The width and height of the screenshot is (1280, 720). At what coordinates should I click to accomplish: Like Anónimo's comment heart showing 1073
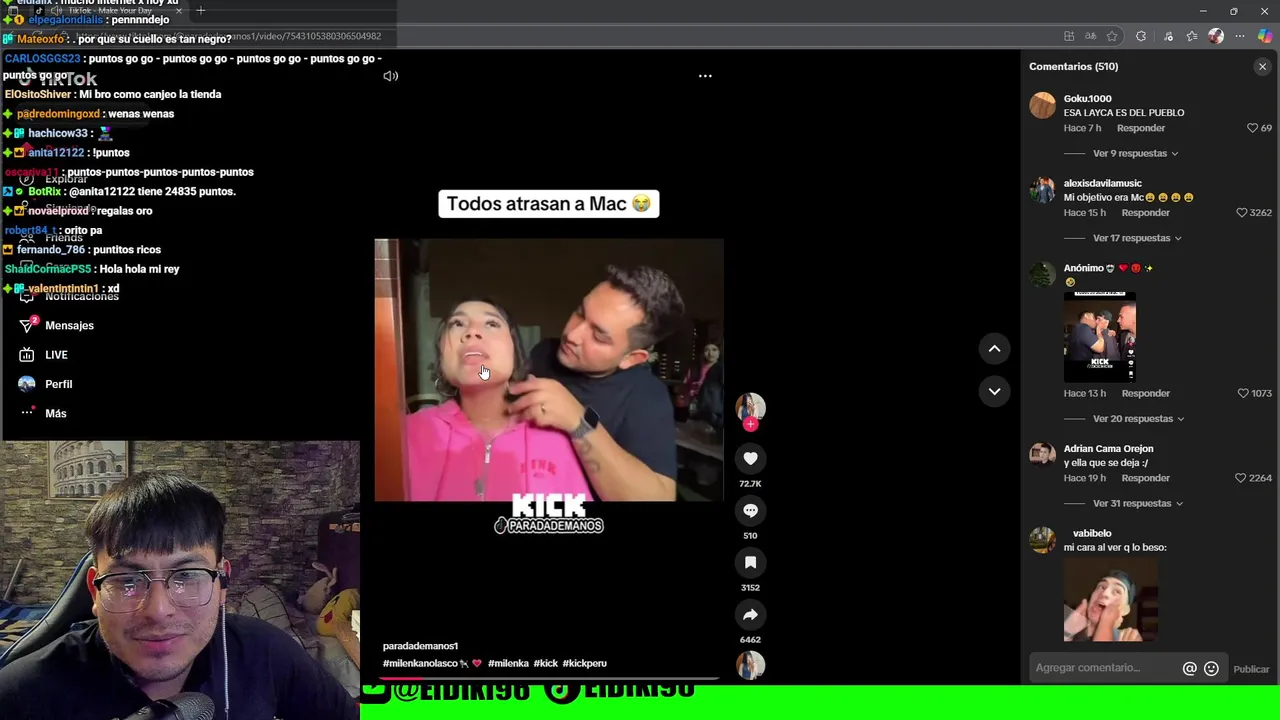point(1243,393)
